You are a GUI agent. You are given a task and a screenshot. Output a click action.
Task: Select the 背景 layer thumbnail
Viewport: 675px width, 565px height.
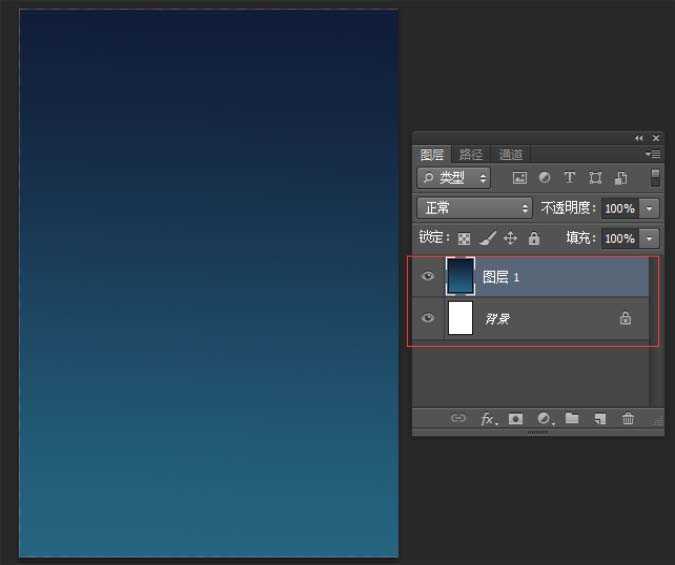click(x=460, y=319)
